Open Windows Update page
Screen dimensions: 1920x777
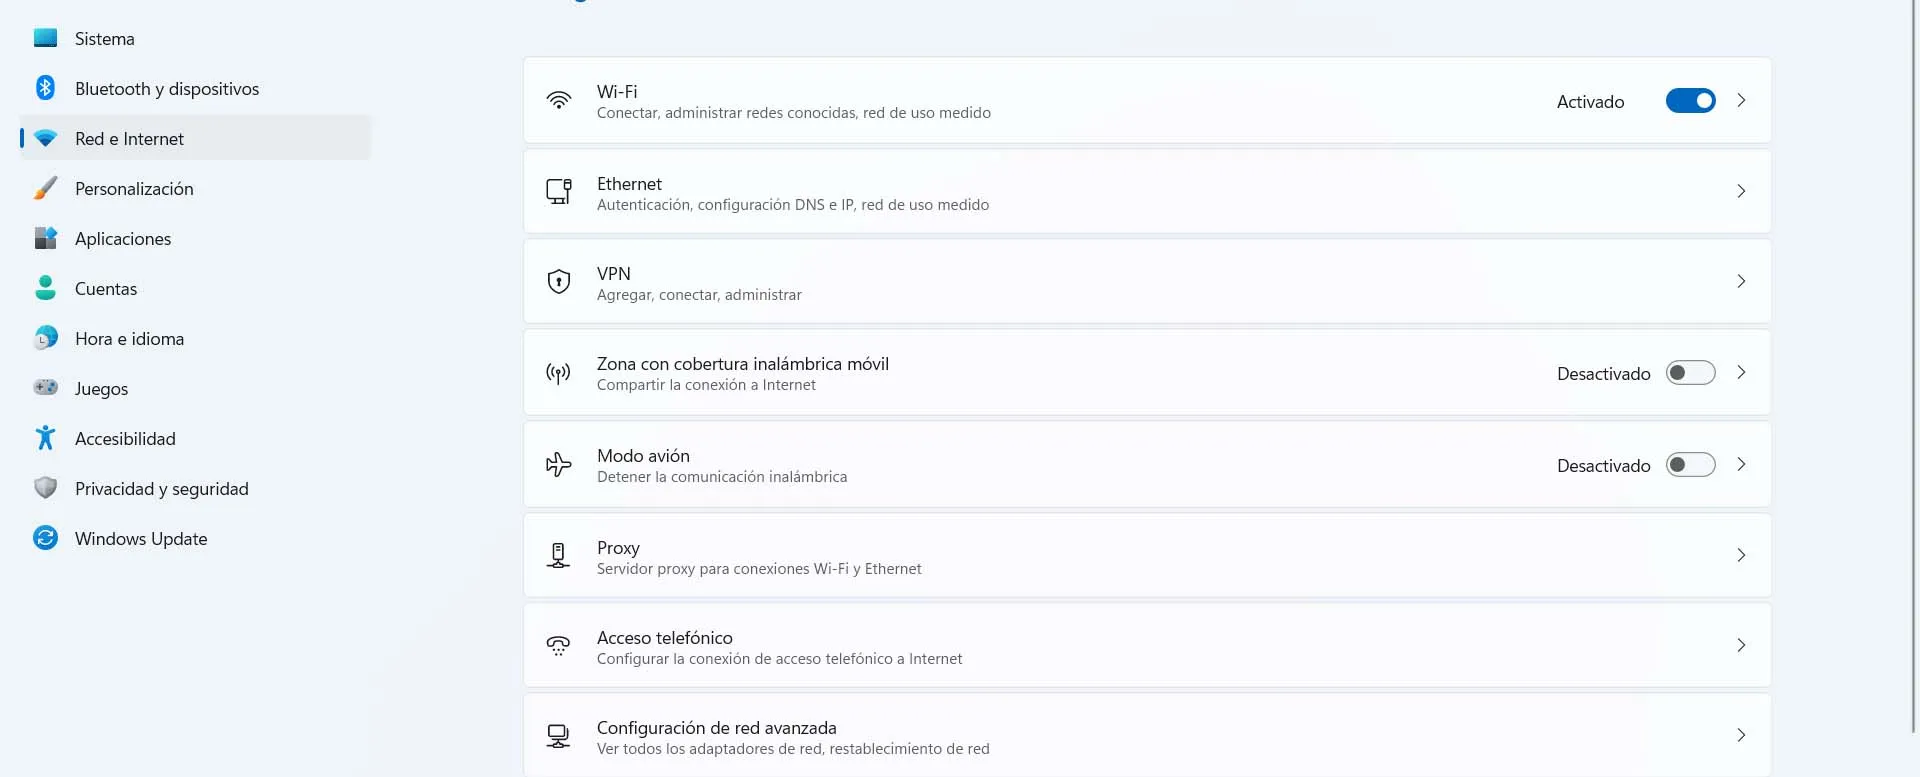(x=196, y=538)
